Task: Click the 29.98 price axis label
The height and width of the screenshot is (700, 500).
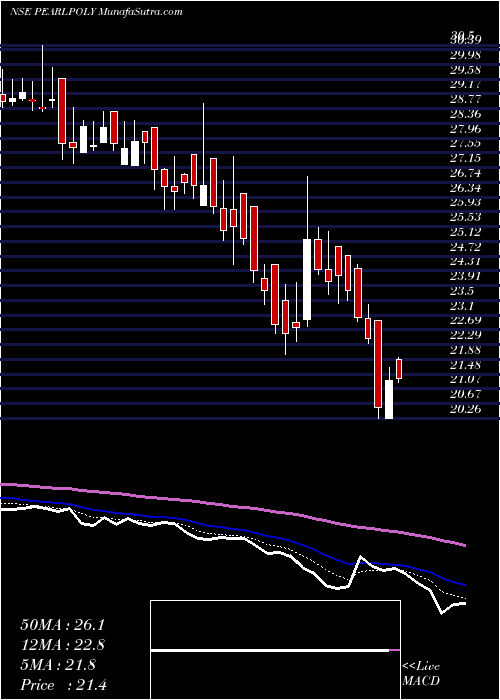Action: (466, 55)
